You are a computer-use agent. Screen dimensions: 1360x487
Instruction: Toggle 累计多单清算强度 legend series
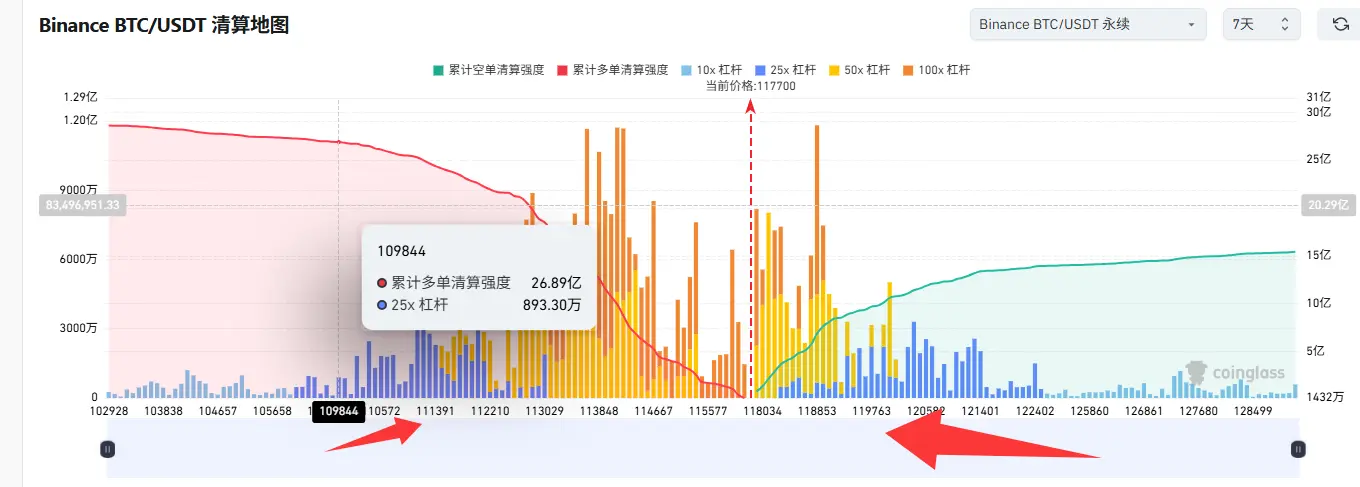point(613,70)
